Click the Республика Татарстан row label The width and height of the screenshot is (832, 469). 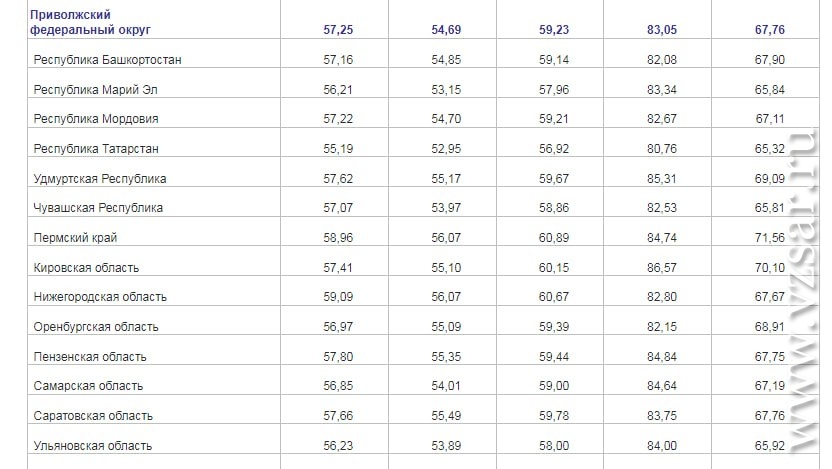pyautogui.click(x=96, y=149)
